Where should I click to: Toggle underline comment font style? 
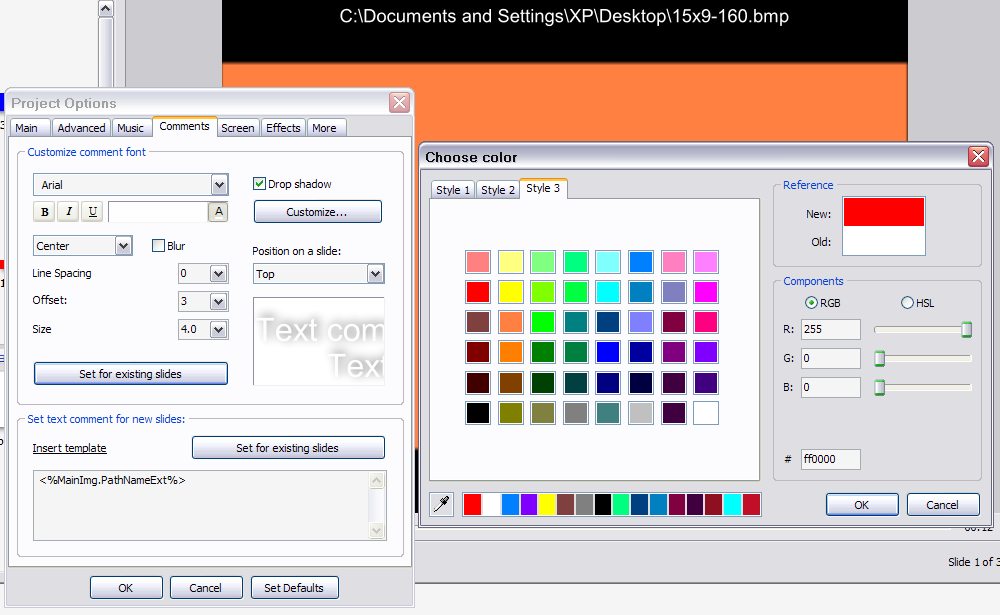pos(92,212)
